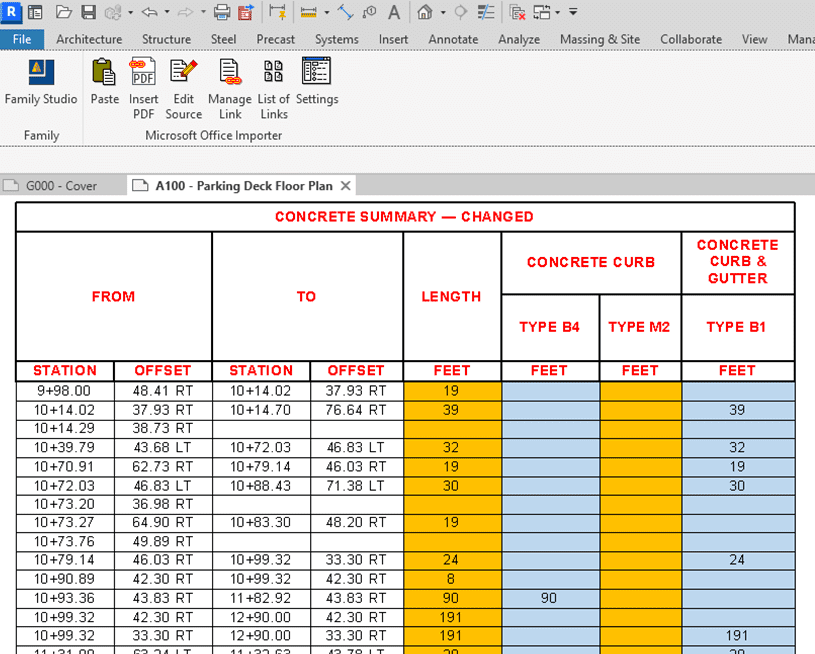815x654 pixels.
Task: Click the Paste clipboard icon
Action: coord(104,82)
